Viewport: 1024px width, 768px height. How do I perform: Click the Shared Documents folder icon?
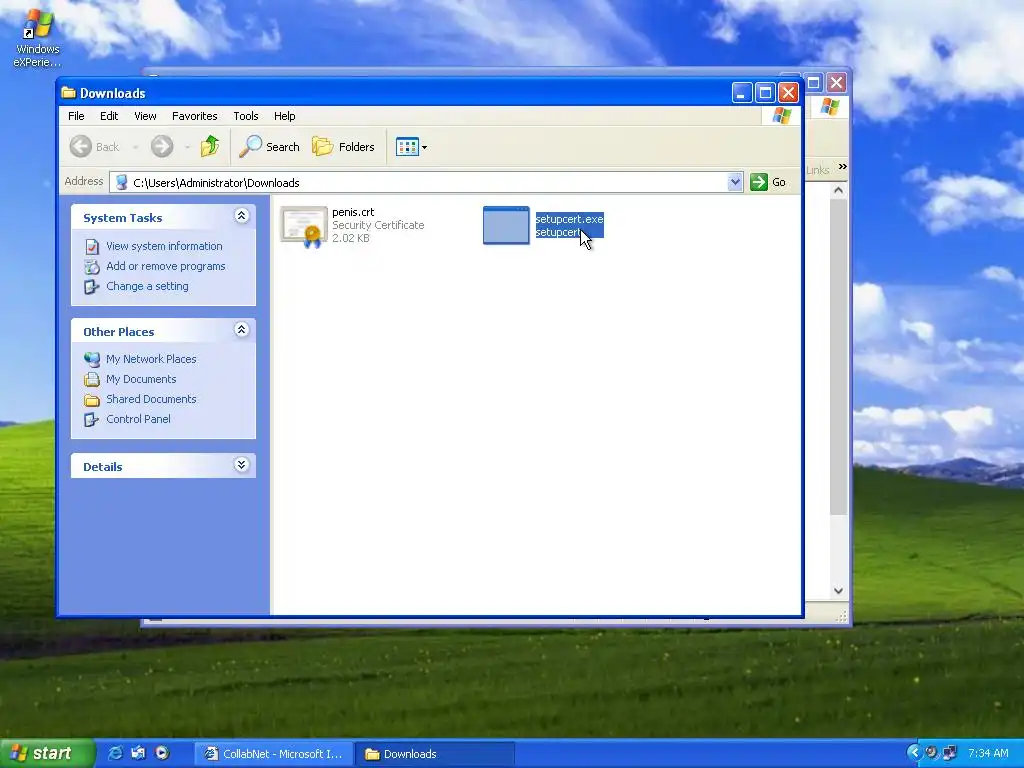click(92, 400)
